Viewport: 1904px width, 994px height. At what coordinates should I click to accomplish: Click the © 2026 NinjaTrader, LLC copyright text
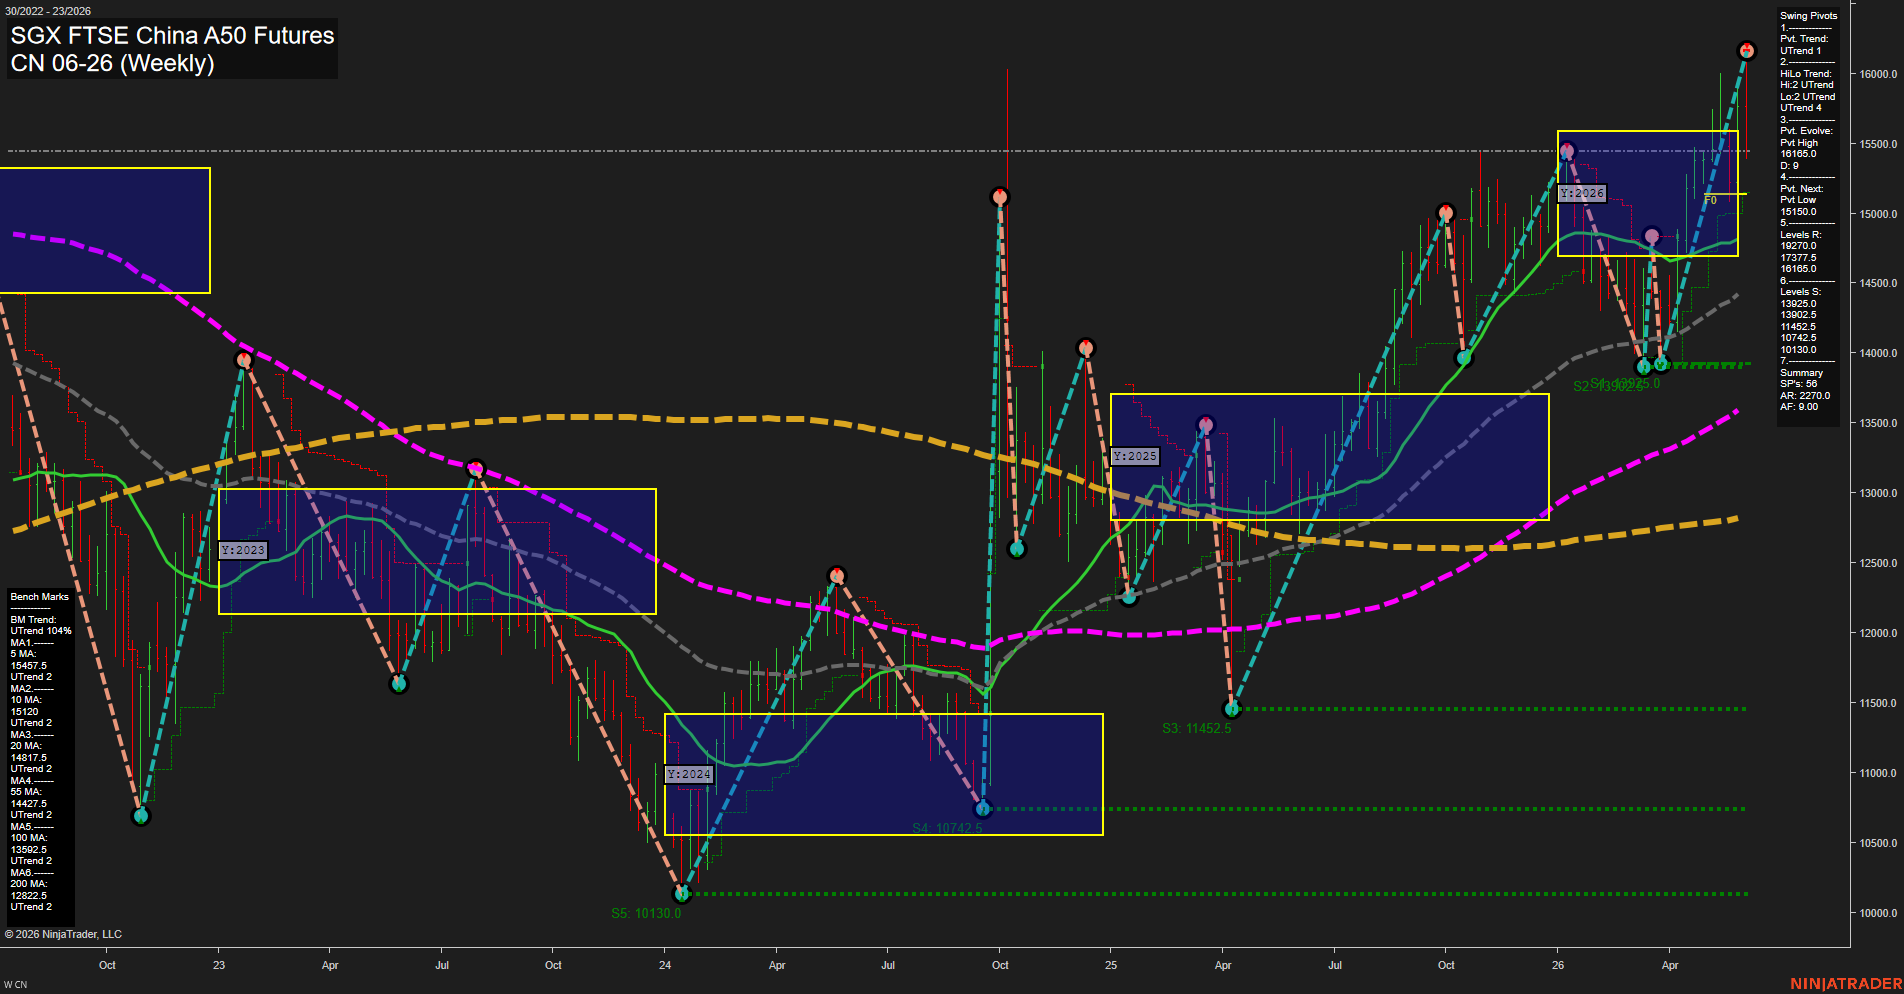[63, 934]
